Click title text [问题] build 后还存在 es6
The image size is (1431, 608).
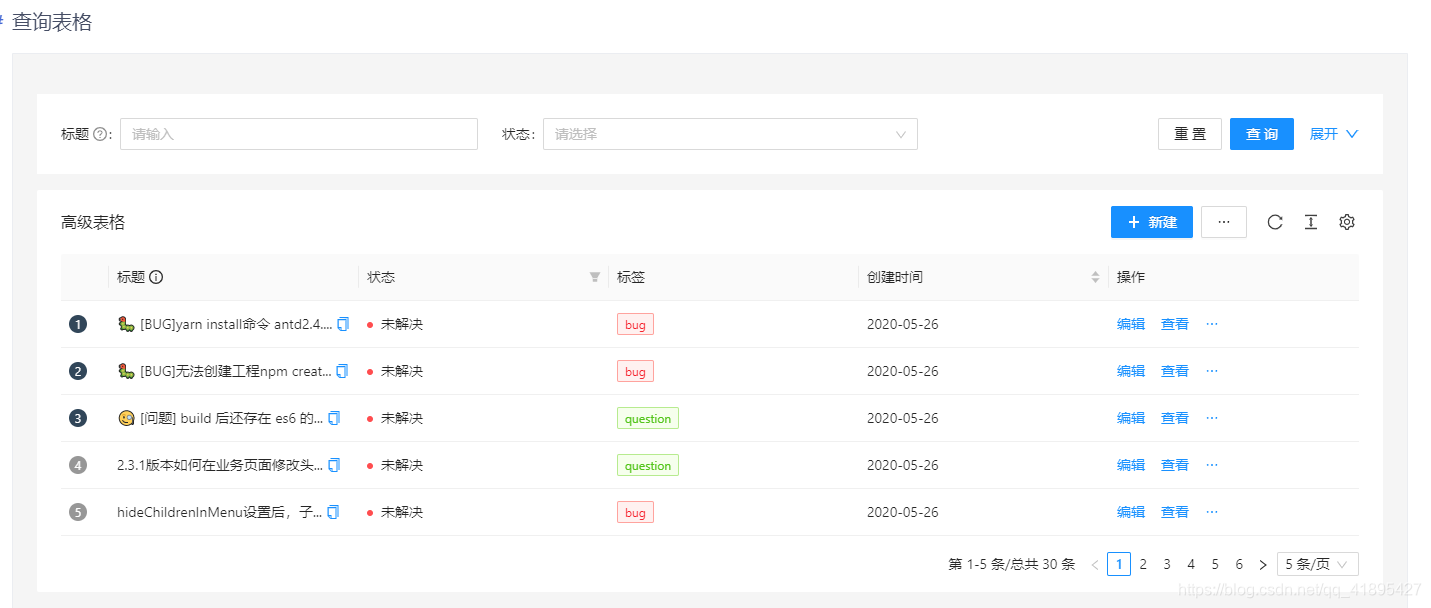point(232,418)
